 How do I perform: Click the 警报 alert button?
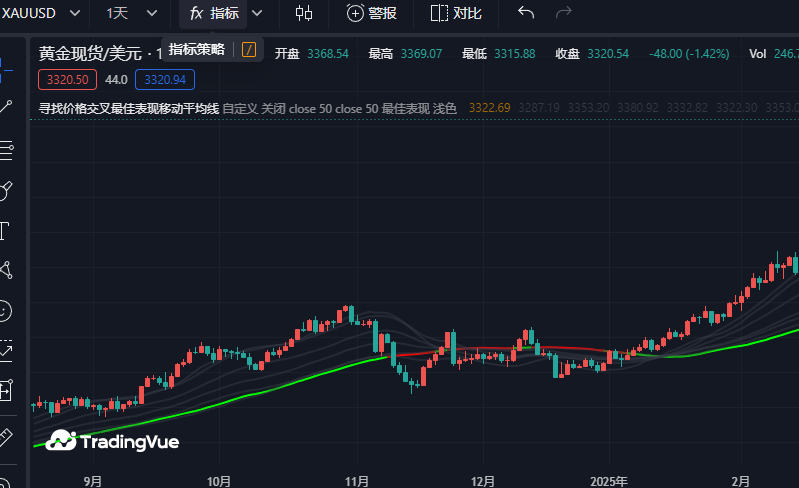tap(372, 13)
